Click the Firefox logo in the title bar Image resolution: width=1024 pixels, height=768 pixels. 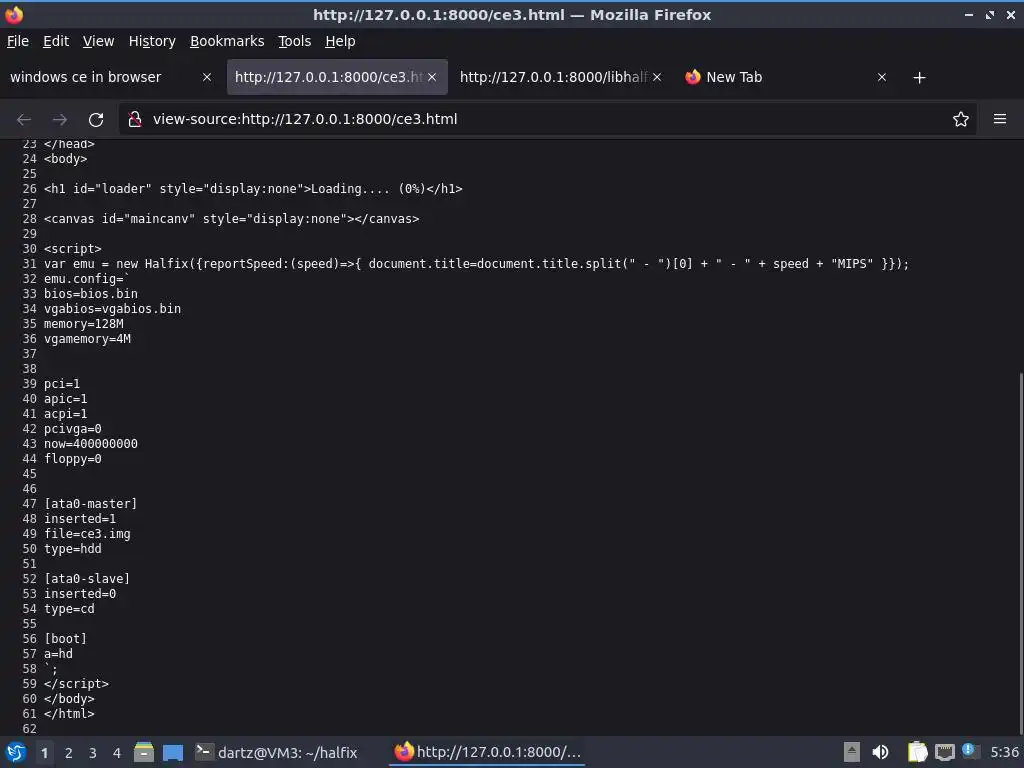click(14, 14)
